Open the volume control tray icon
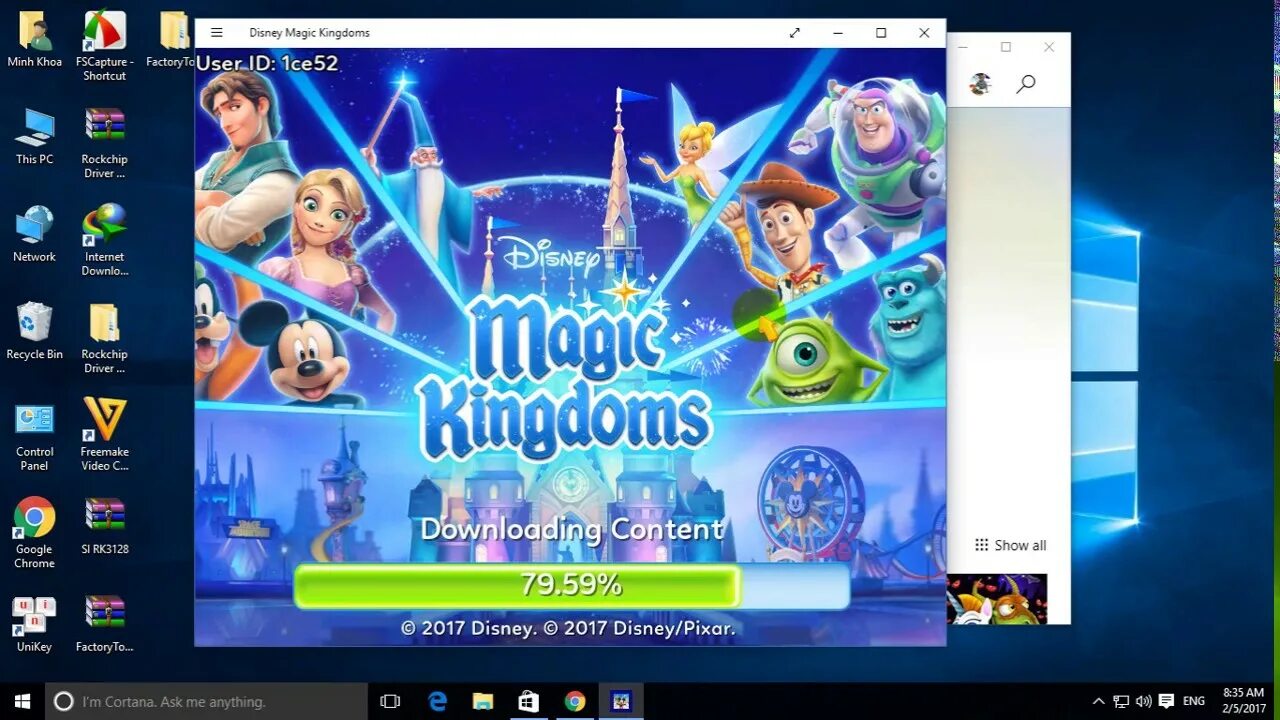1280x720 pixels. click(1143, 702)
